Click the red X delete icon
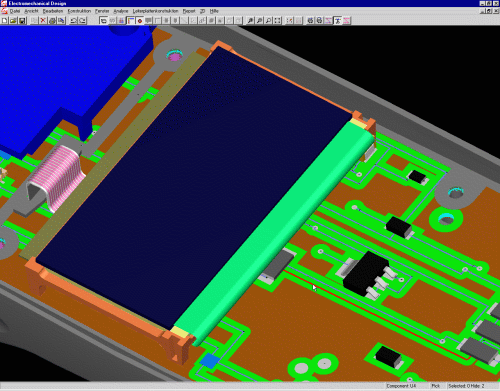The height and width of the screenshot is (391, 500). (43, 21)
